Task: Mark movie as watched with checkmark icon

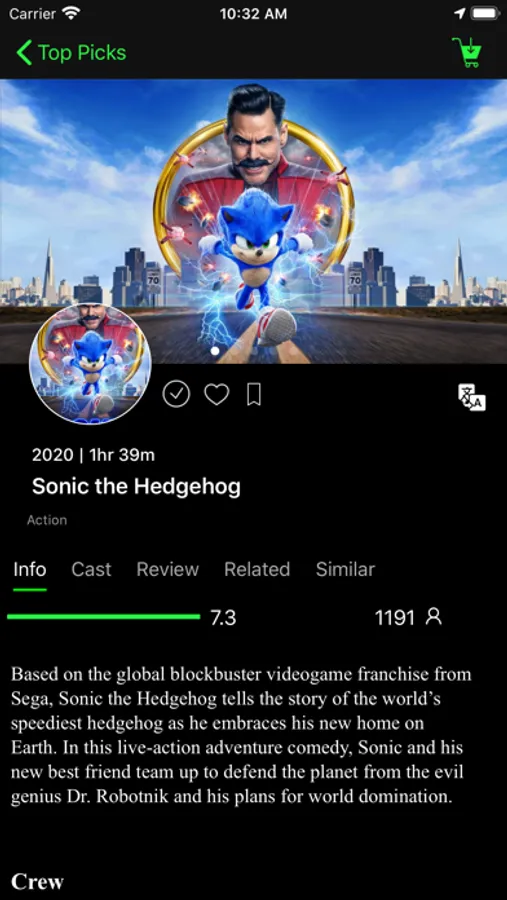Action: coord(176,394)
